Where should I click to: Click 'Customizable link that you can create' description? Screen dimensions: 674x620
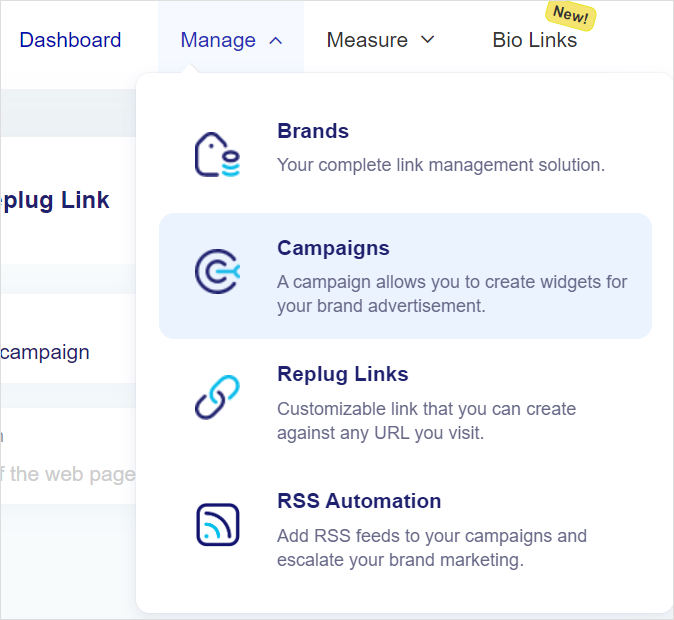(426, 421)
